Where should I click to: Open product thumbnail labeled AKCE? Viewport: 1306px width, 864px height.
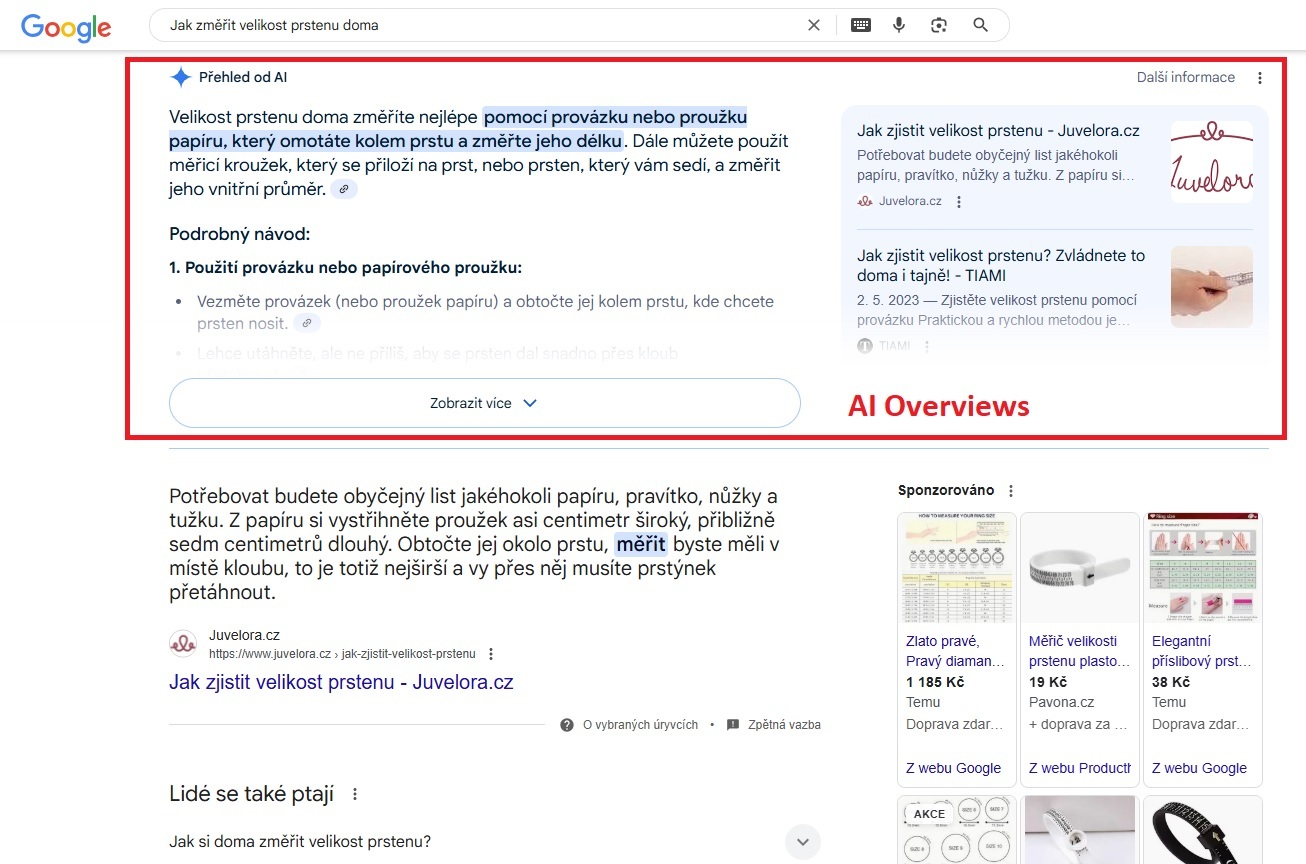coord(957,830)
